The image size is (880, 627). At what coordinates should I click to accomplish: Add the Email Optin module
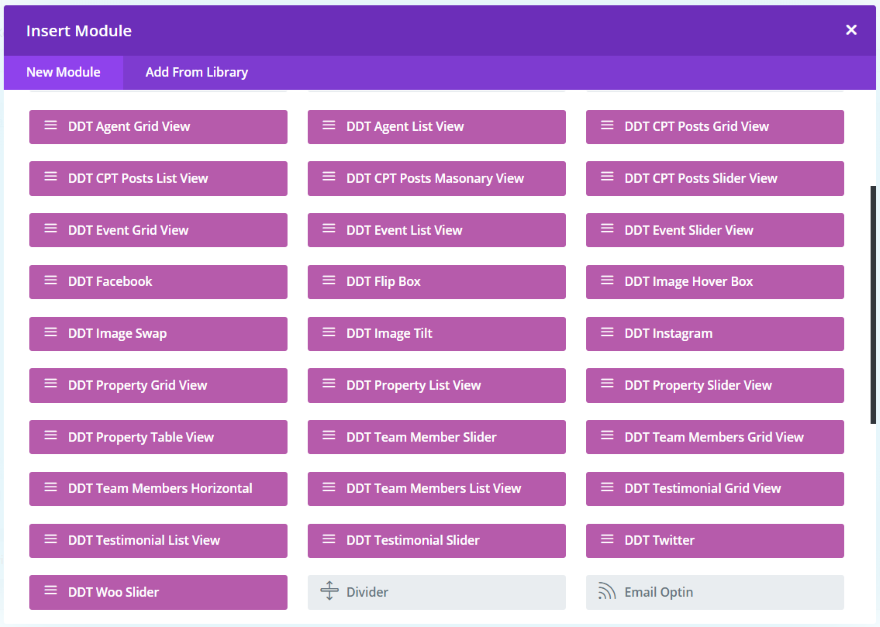715,592
